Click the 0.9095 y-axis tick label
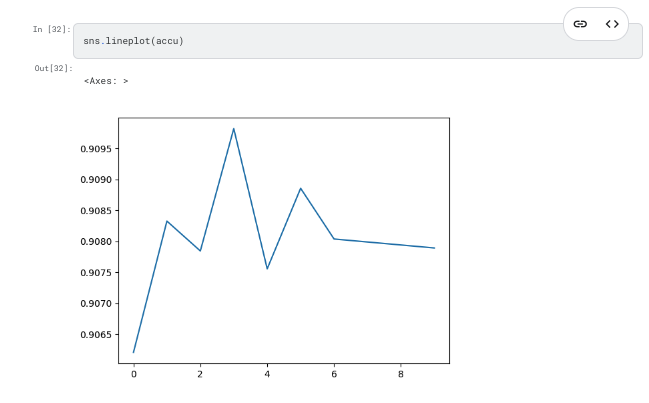 (x=96, y=149)
